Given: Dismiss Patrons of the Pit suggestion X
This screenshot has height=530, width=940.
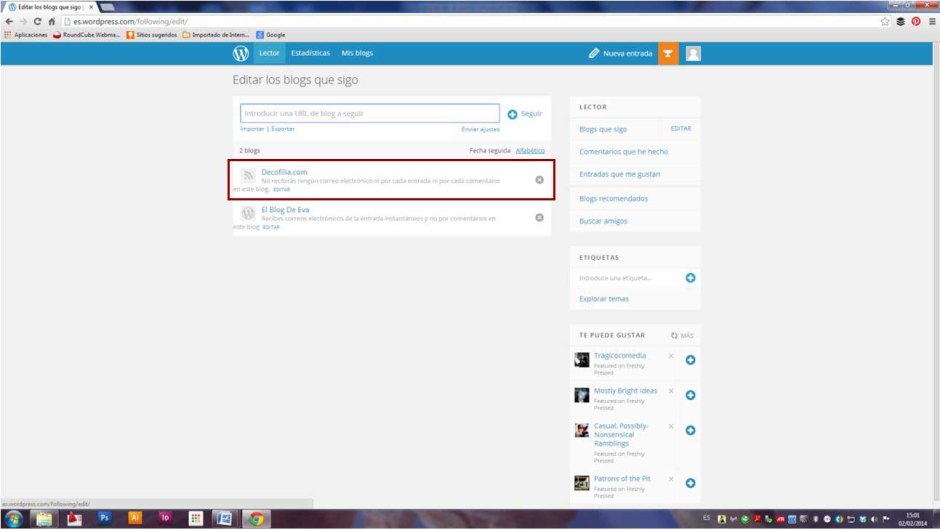Looking at the screenshot, I should tap(671, 479).
